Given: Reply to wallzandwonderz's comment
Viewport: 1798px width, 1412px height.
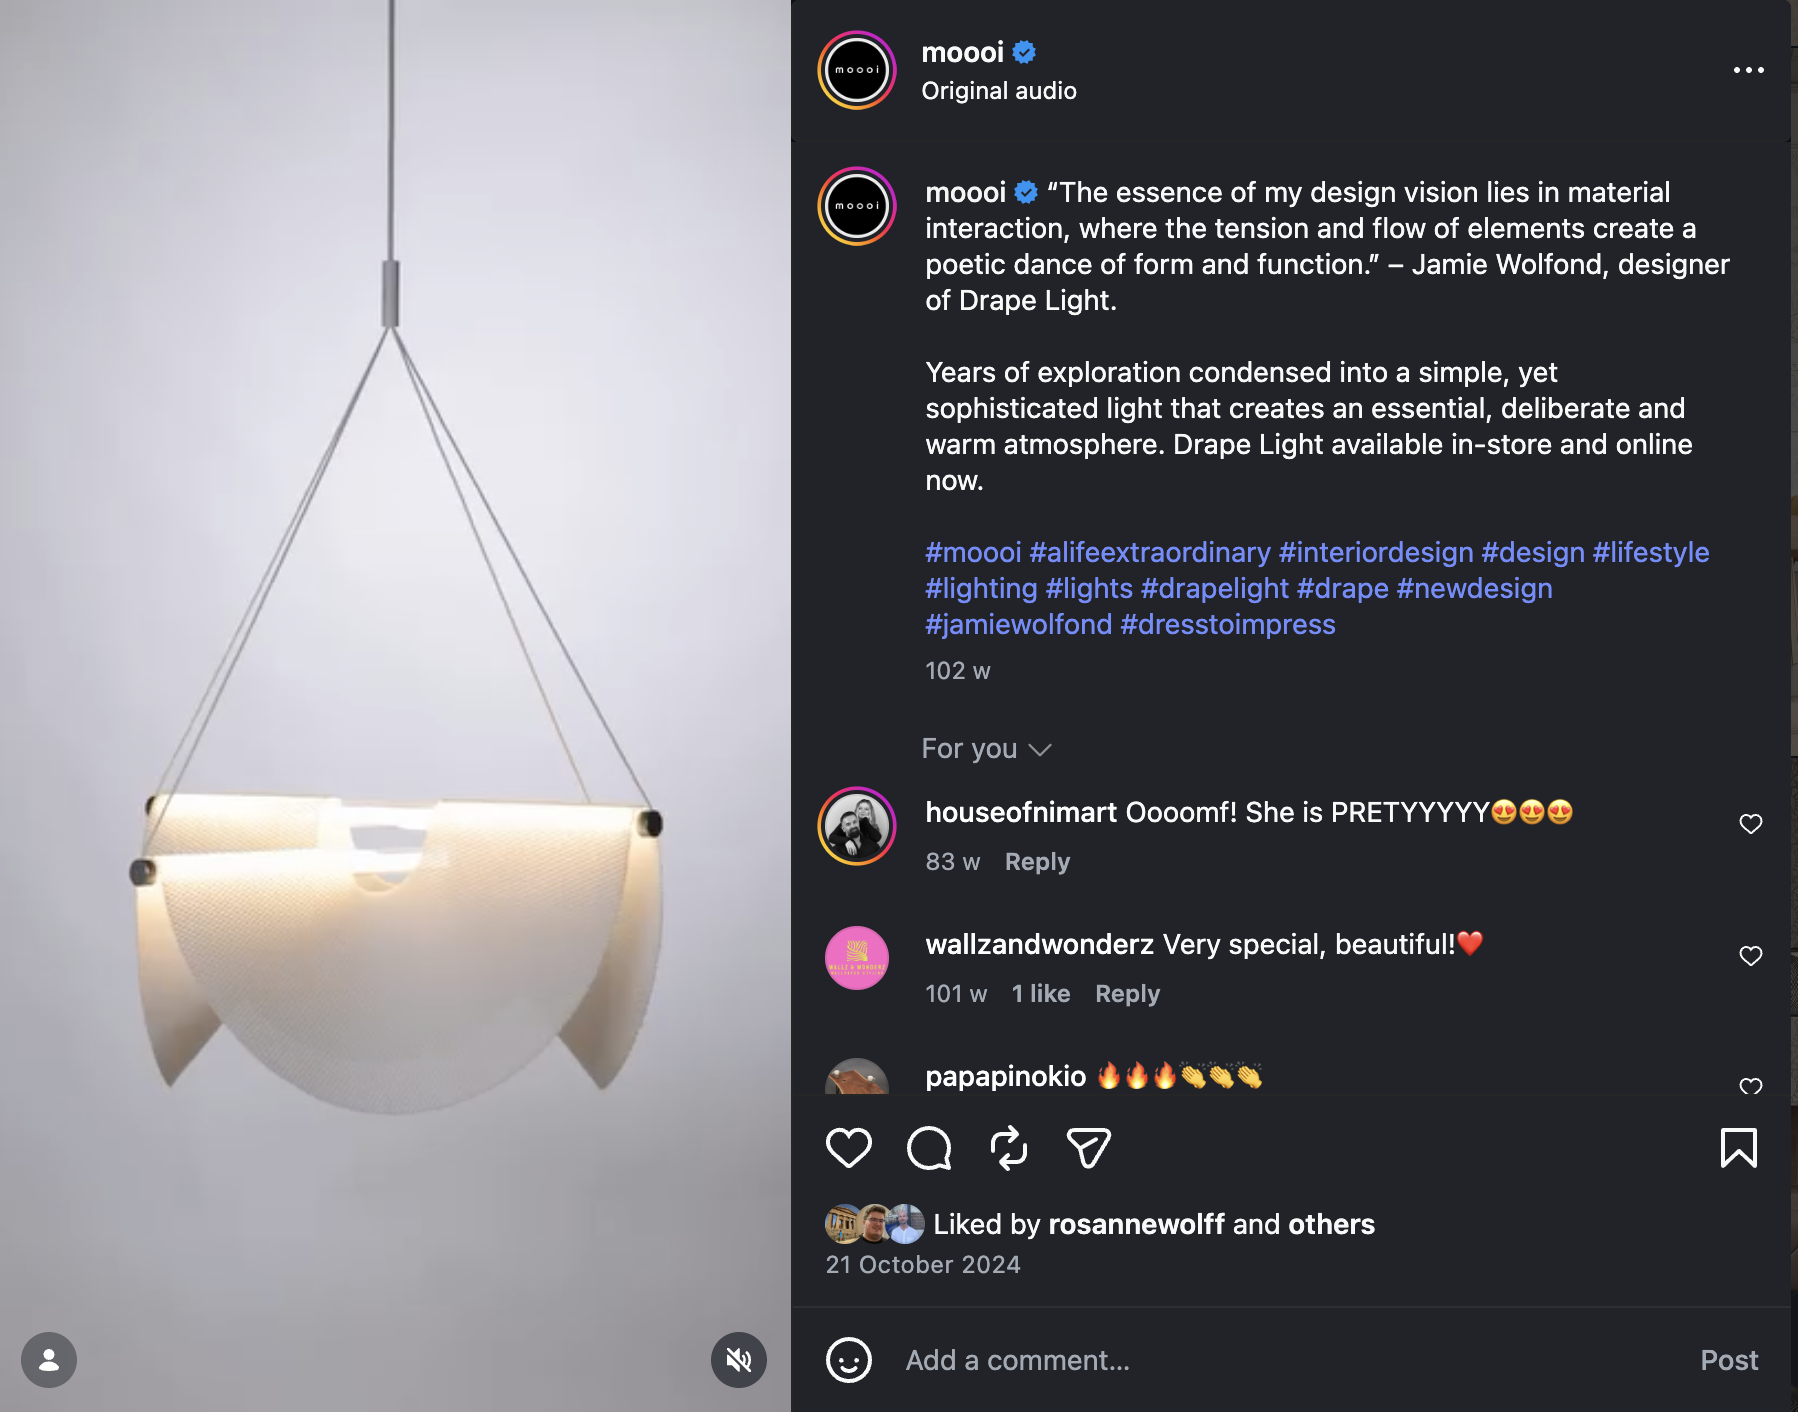Looking at the screenshot, I should [x=1127, y=994].
